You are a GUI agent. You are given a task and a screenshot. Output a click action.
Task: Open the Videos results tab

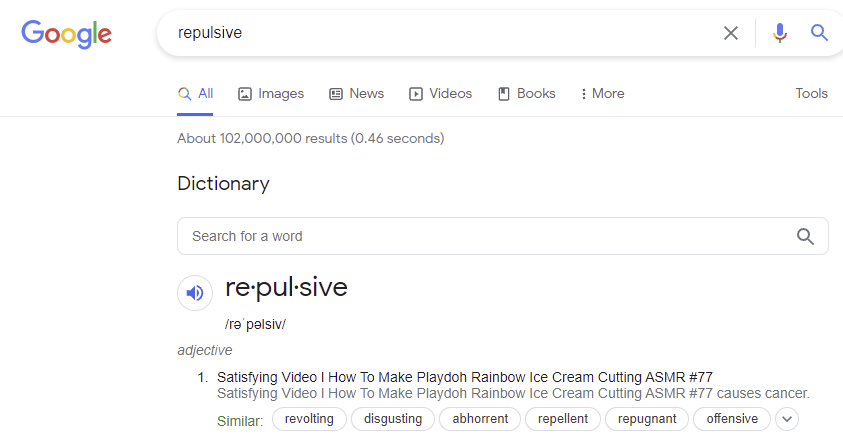point(440,94)
